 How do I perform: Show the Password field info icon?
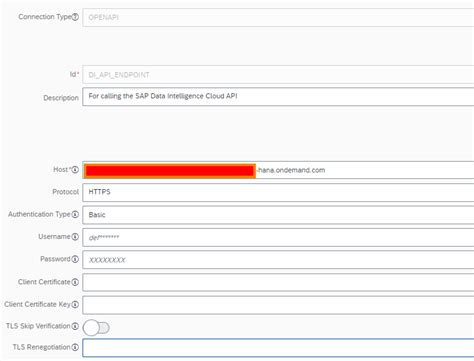(x=75, y=259)
